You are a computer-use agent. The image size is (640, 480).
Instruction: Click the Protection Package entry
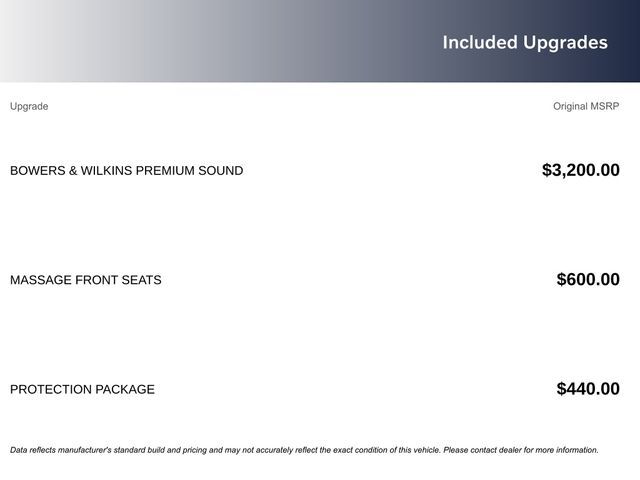coord(82,389)
